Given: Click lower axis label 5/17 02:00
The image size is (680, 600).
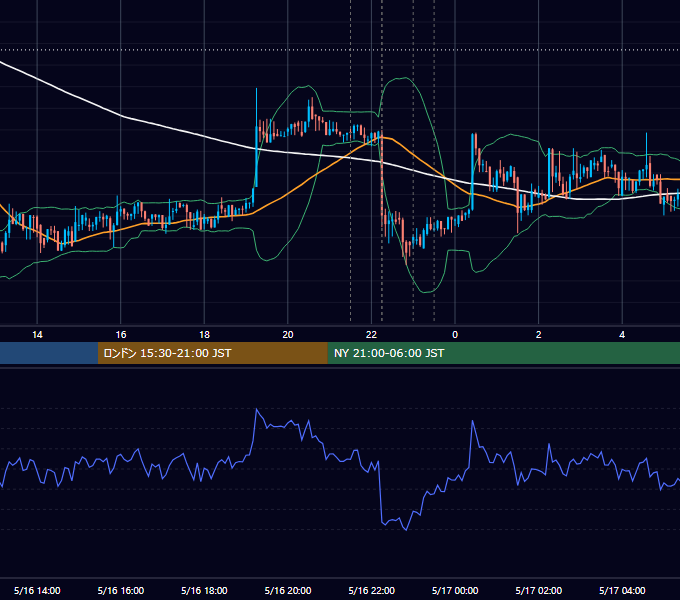Looking at the screenshot, I should pos(539,590).
